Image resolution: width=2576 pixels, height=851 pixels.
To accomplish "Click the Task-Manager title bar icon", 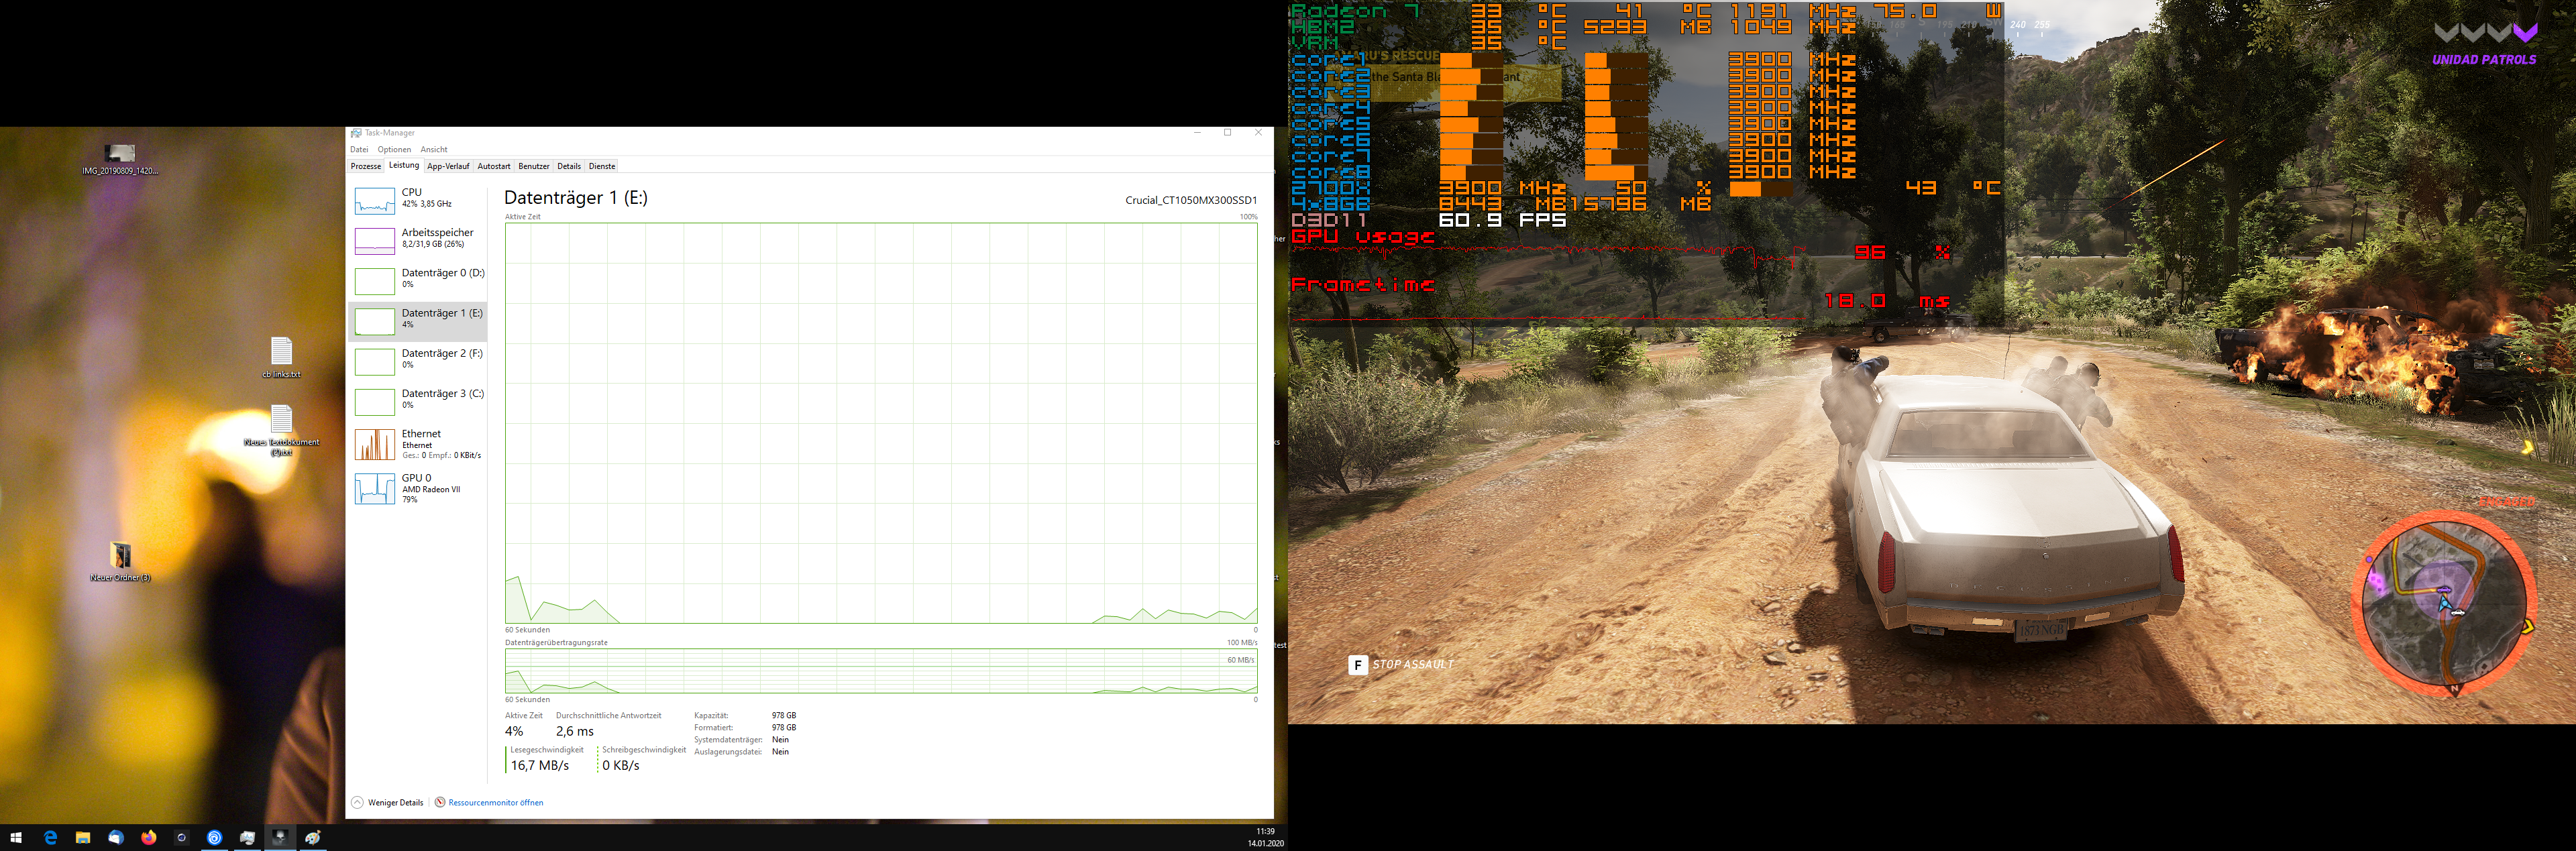I will click(x=356, y=133).
